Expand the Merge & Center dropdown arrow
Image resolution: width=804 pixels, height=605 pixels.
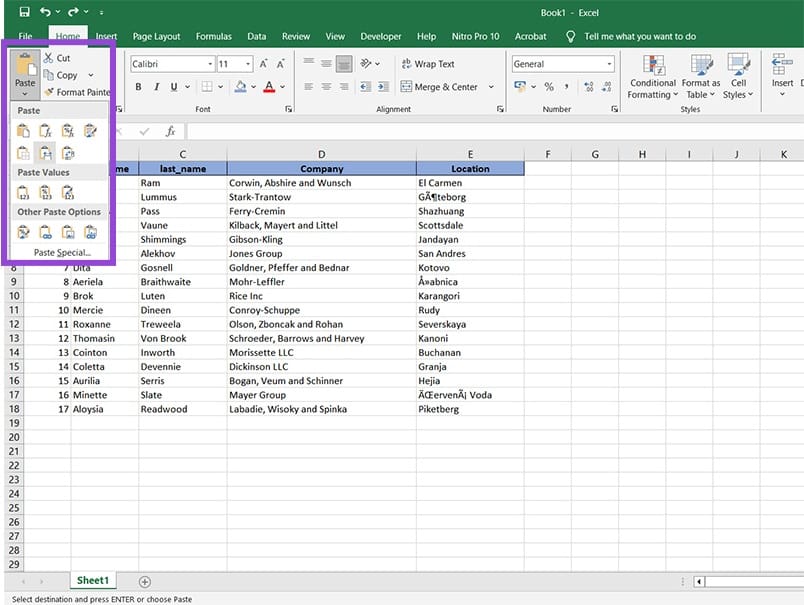tap(491, 87)
